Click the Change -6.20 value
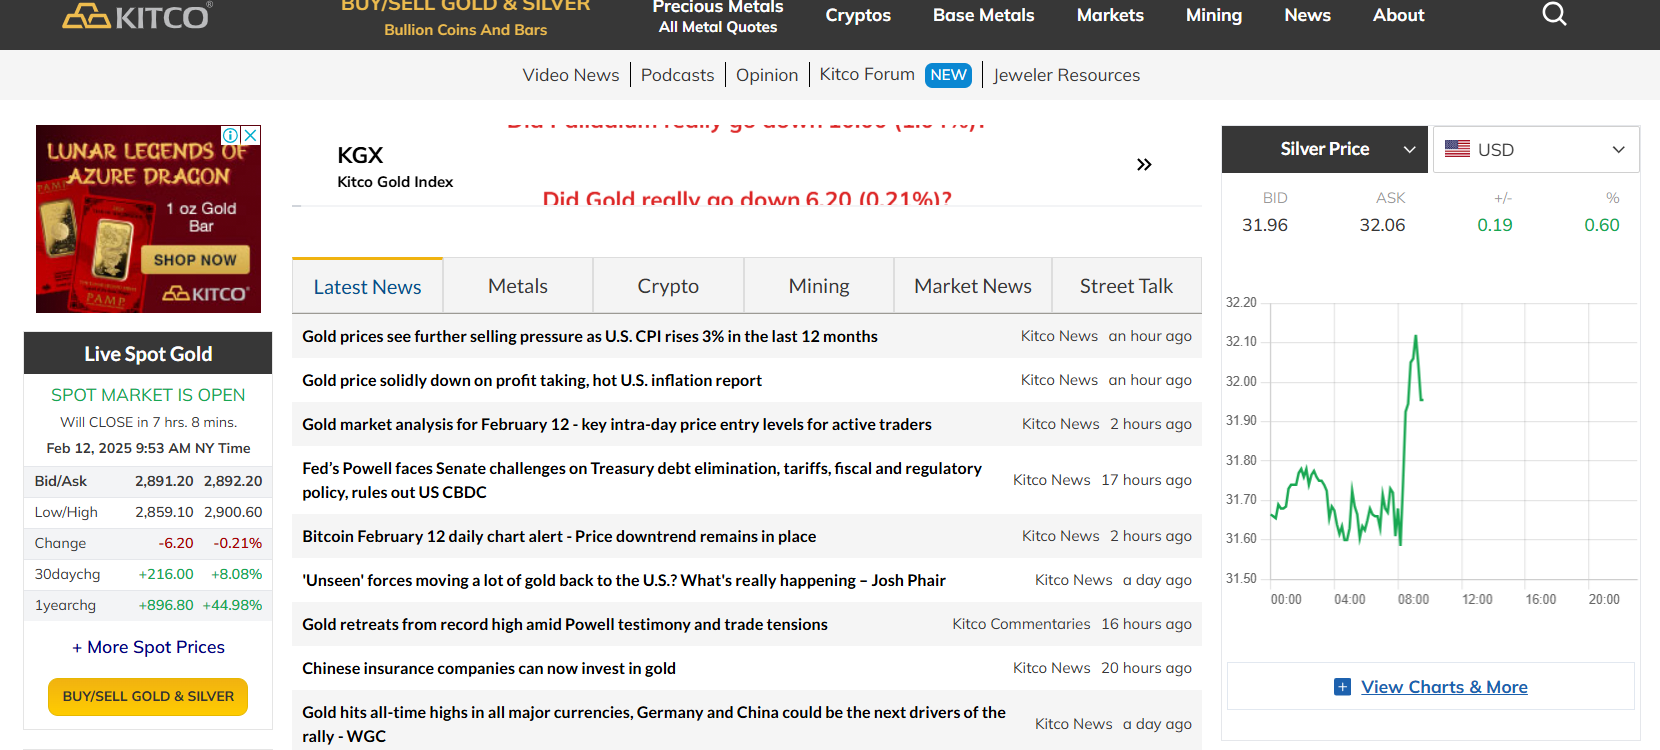This screenshot has height=750, width=1660. [x=176, y=543]
